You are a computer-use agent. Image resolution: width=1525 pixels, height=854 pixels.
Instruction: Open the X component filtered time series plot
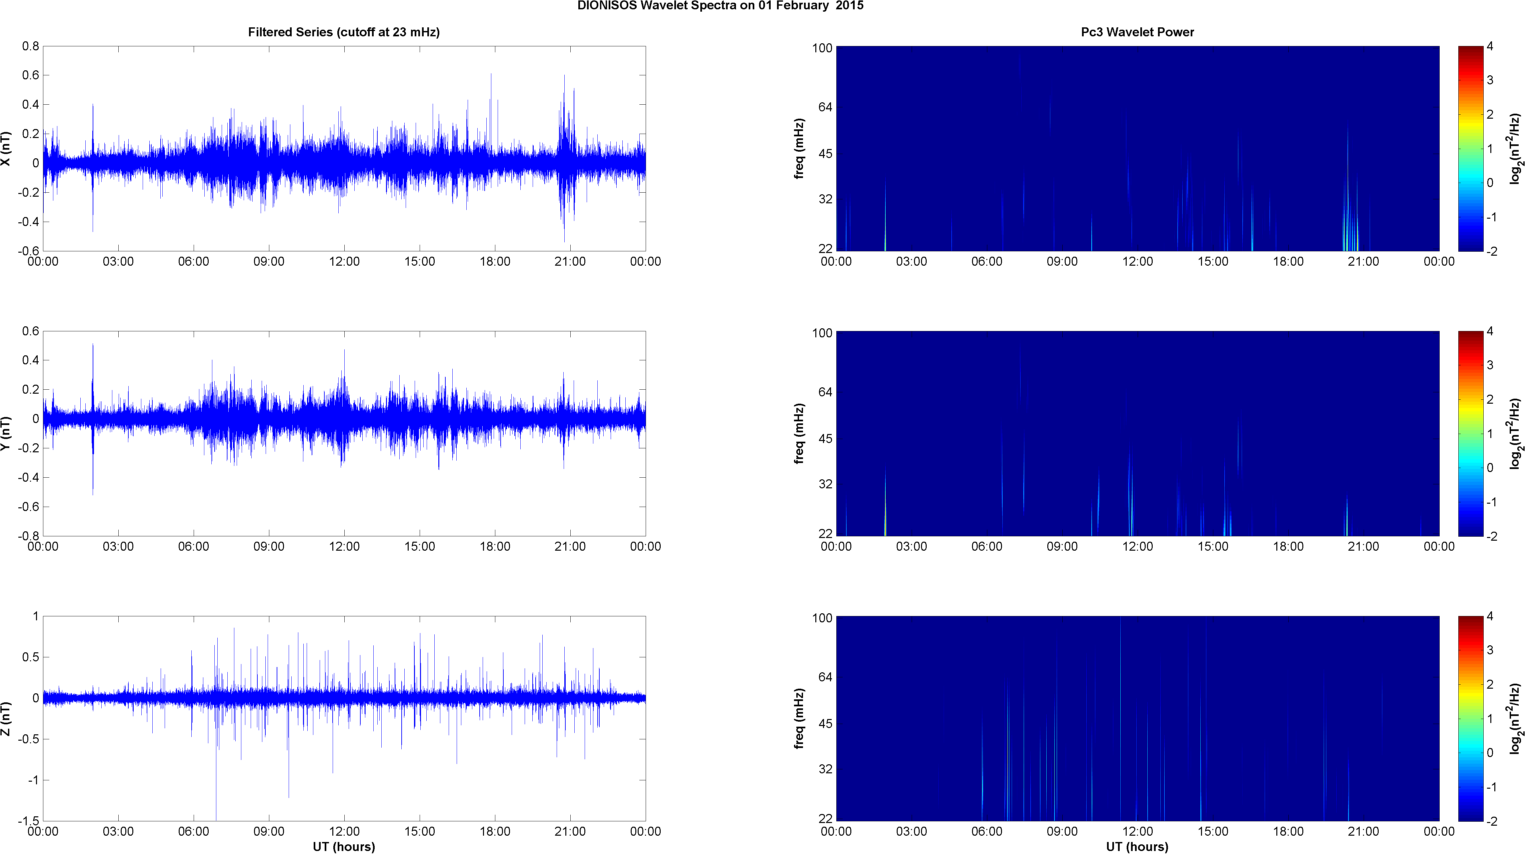click(x=344, y=148)
